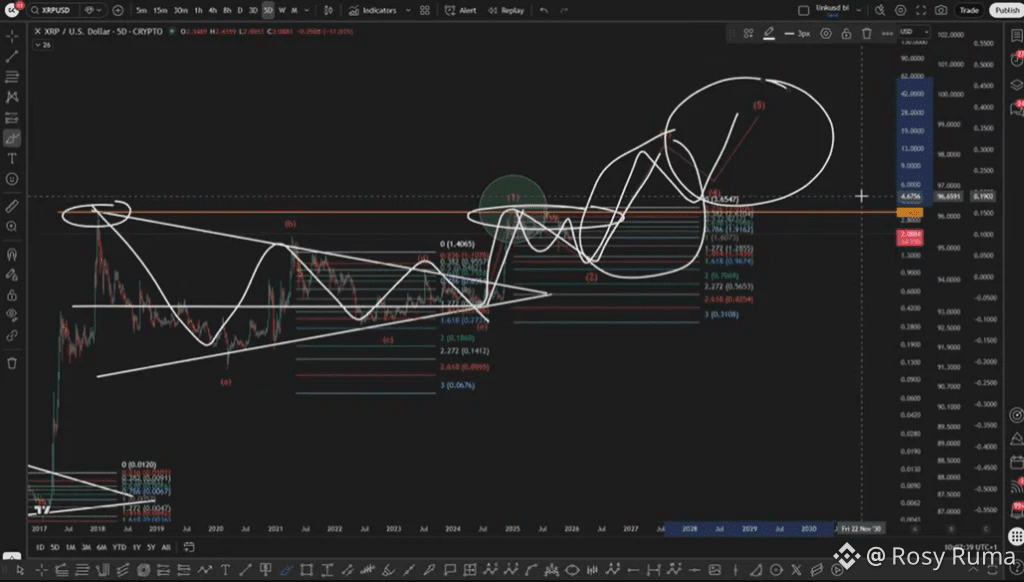Toggle magnet mode in left sidebar
The width and height of the screenshot is (1024, 582).
pyautogui.click(x=12, y=254)
